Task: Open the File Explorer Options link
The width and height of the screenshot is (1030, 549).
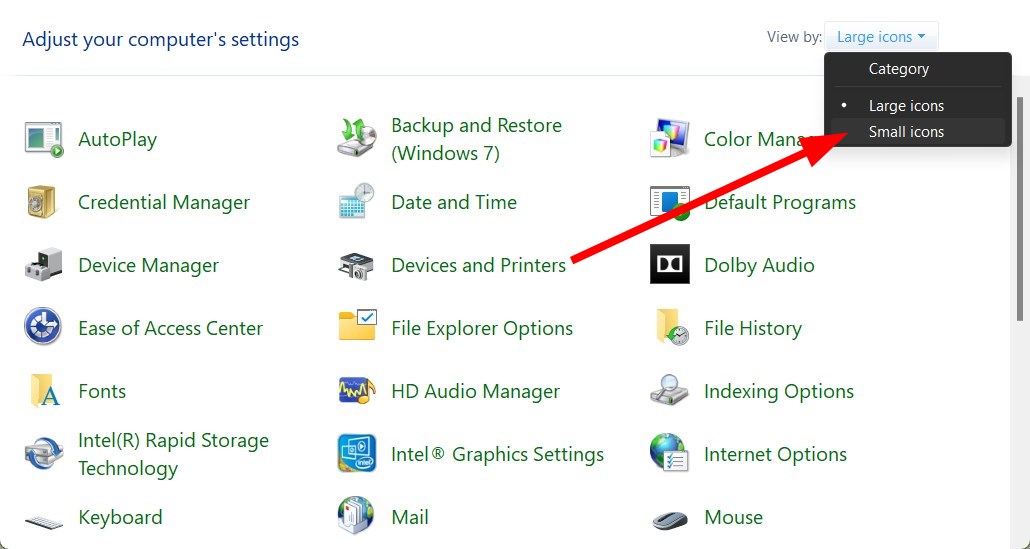Action: 482,328
